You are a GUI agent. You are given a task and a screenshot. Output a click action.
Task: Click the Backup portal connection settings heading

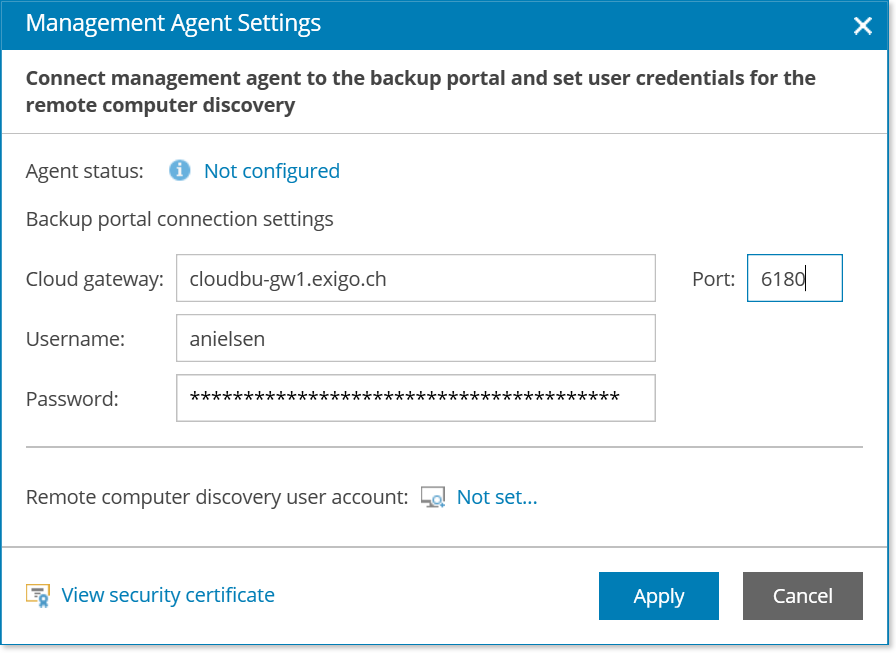(x=179, y=219)
